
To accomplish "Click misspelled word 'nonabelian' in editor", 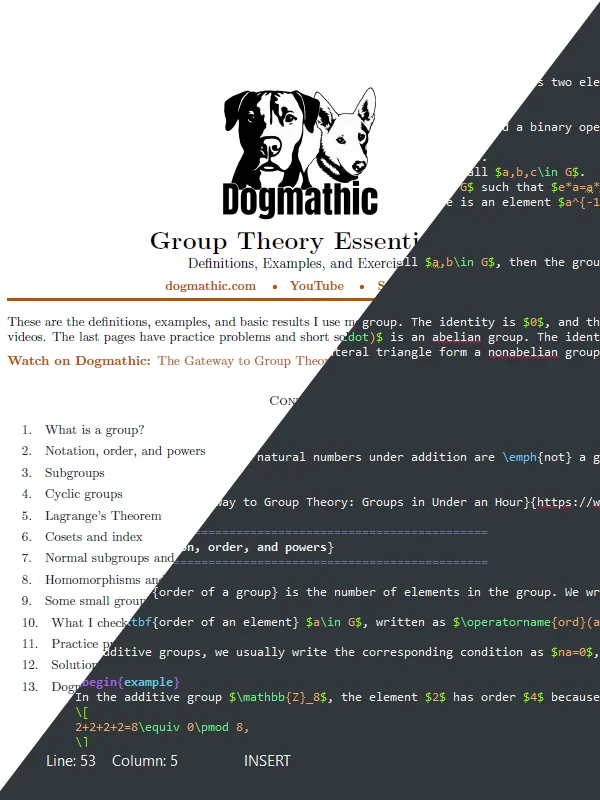I will click(x=523, y=352).
